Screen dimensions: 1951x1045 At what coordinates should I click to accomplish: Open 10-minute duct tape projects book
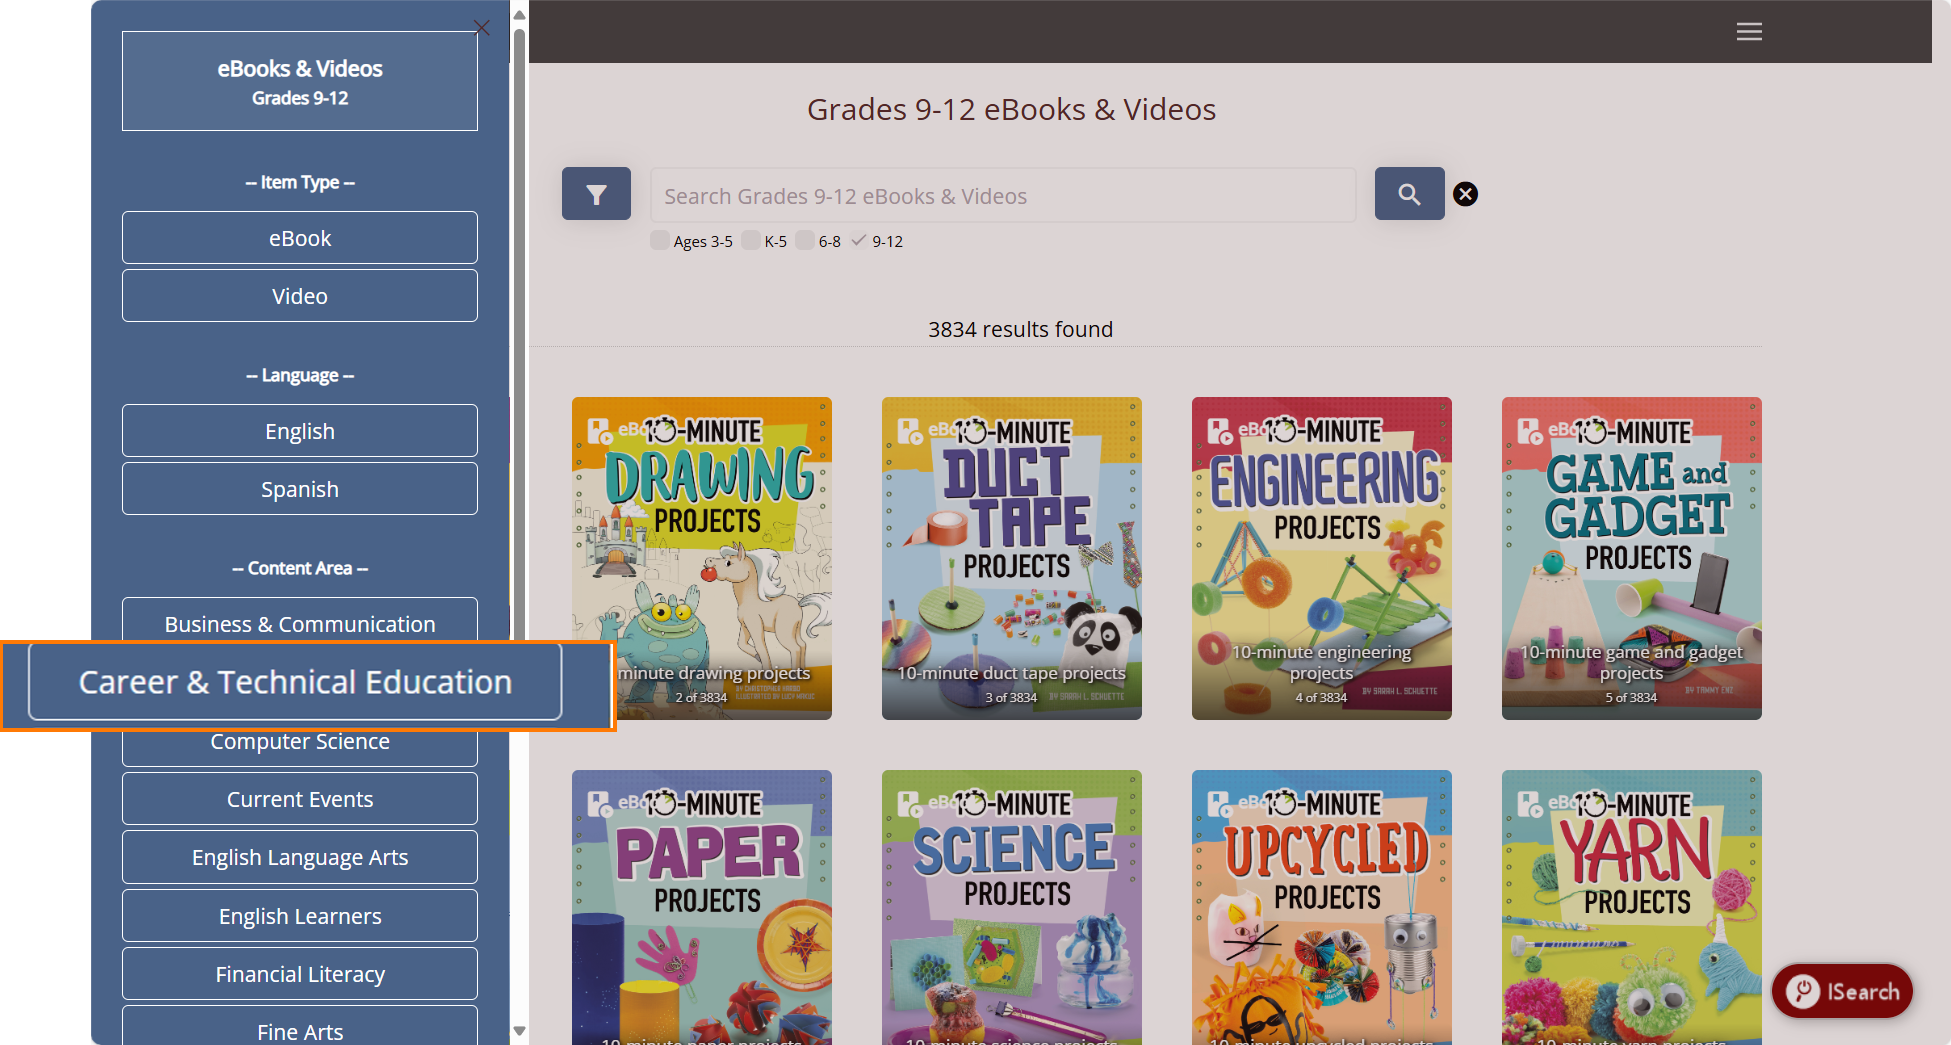[1012, 558]
